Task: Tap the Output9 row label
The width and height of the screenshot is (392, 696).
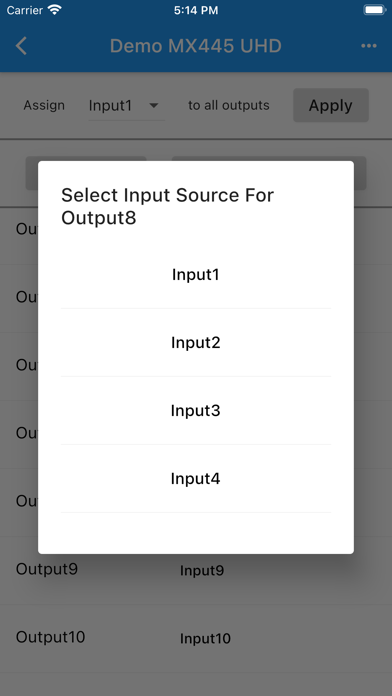Action: (x=47, y=569)
